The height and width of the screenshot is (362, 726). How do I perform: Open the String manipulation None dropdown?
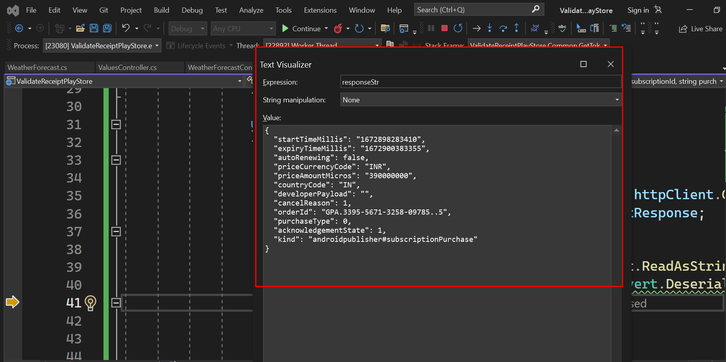coord(481,100)
